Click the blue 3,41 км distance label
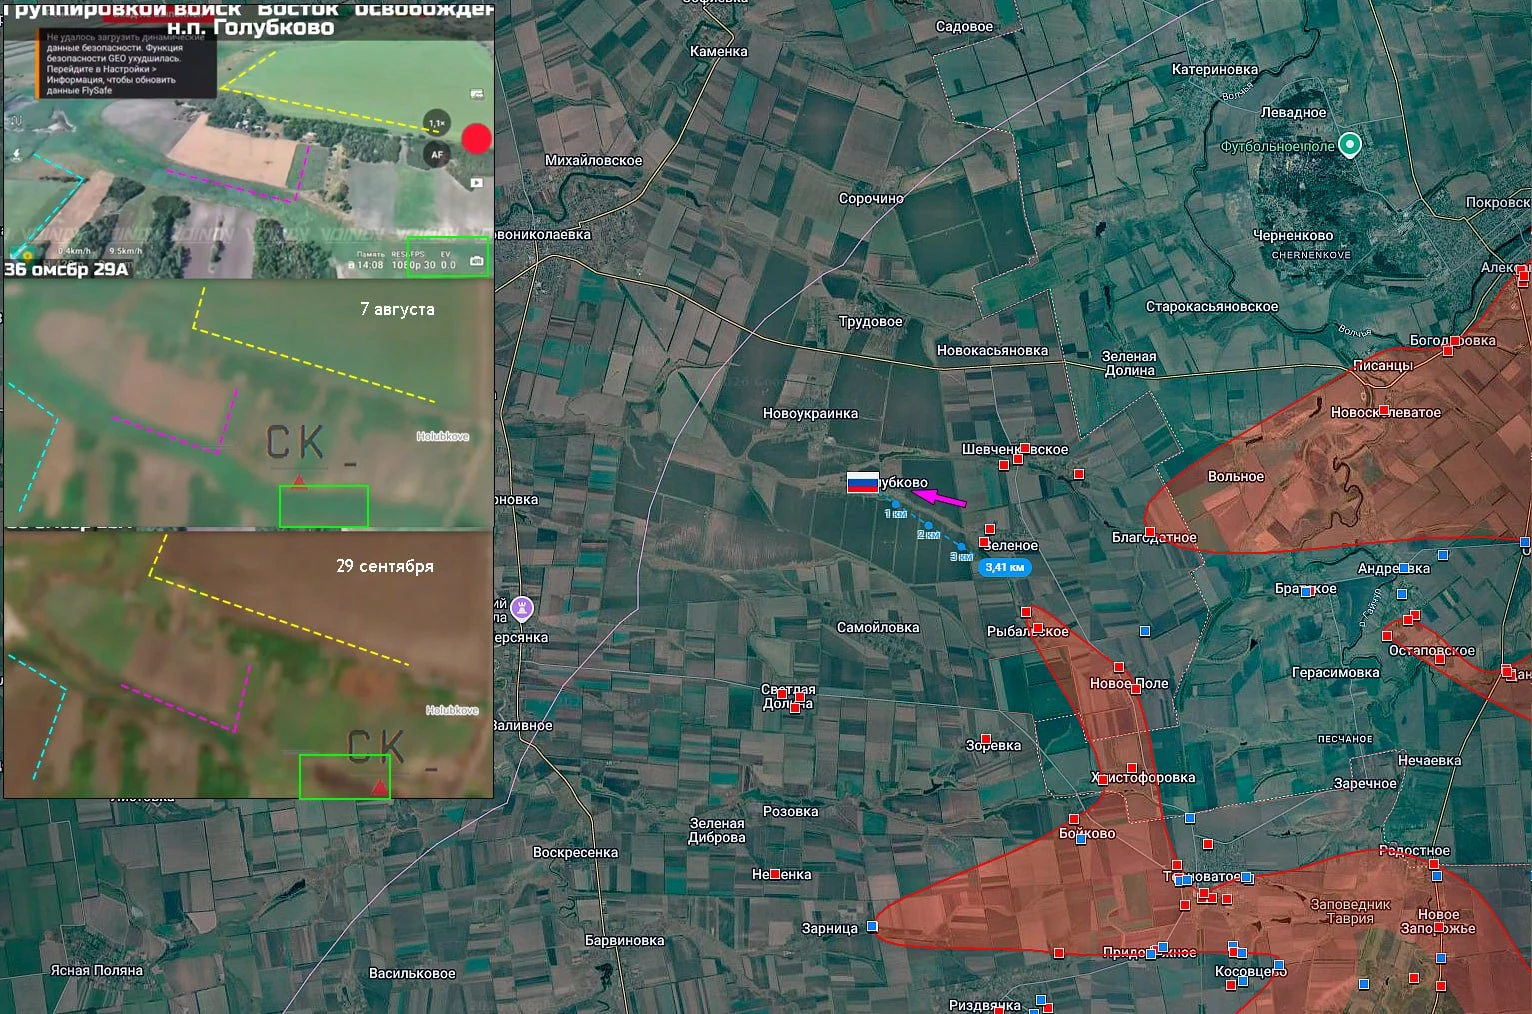This screenshot has width=1532, height=1014. (x=1005, y=567)
